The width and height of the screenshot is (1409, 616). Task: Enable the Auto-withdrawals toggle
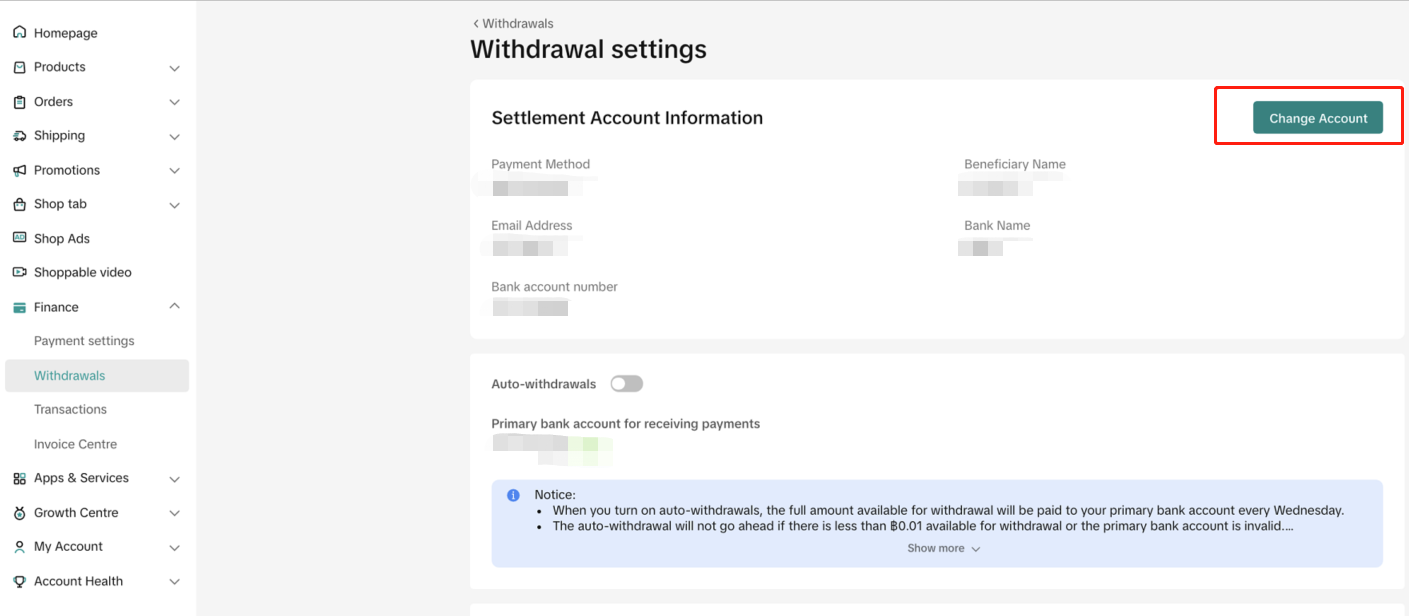[627, 384]
